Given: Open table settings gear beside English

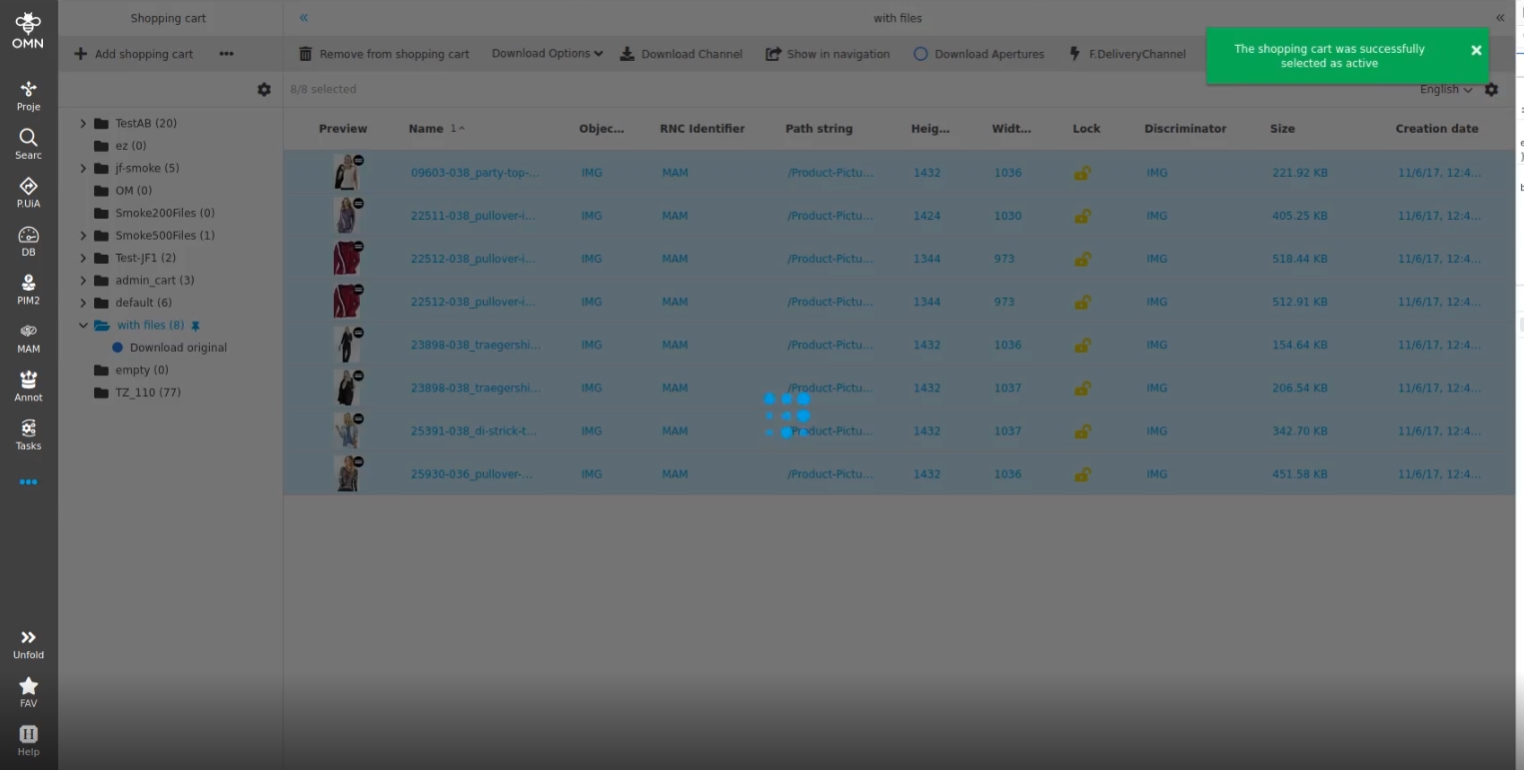Looking at the screenshot, I should (x=1491, y=90).
